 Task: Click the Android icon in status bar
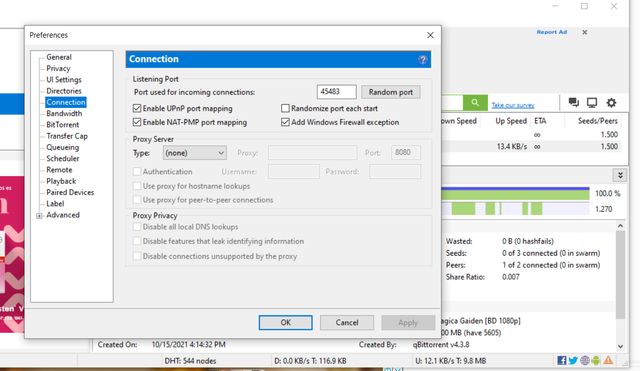(596, 360)
